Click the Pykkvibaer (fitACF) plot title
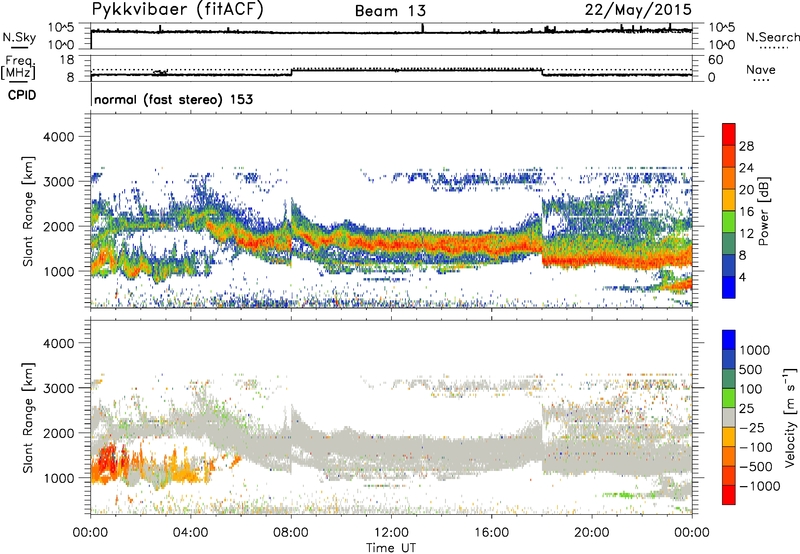This screenshot has height=554, width=800. (x=178, y=10)
